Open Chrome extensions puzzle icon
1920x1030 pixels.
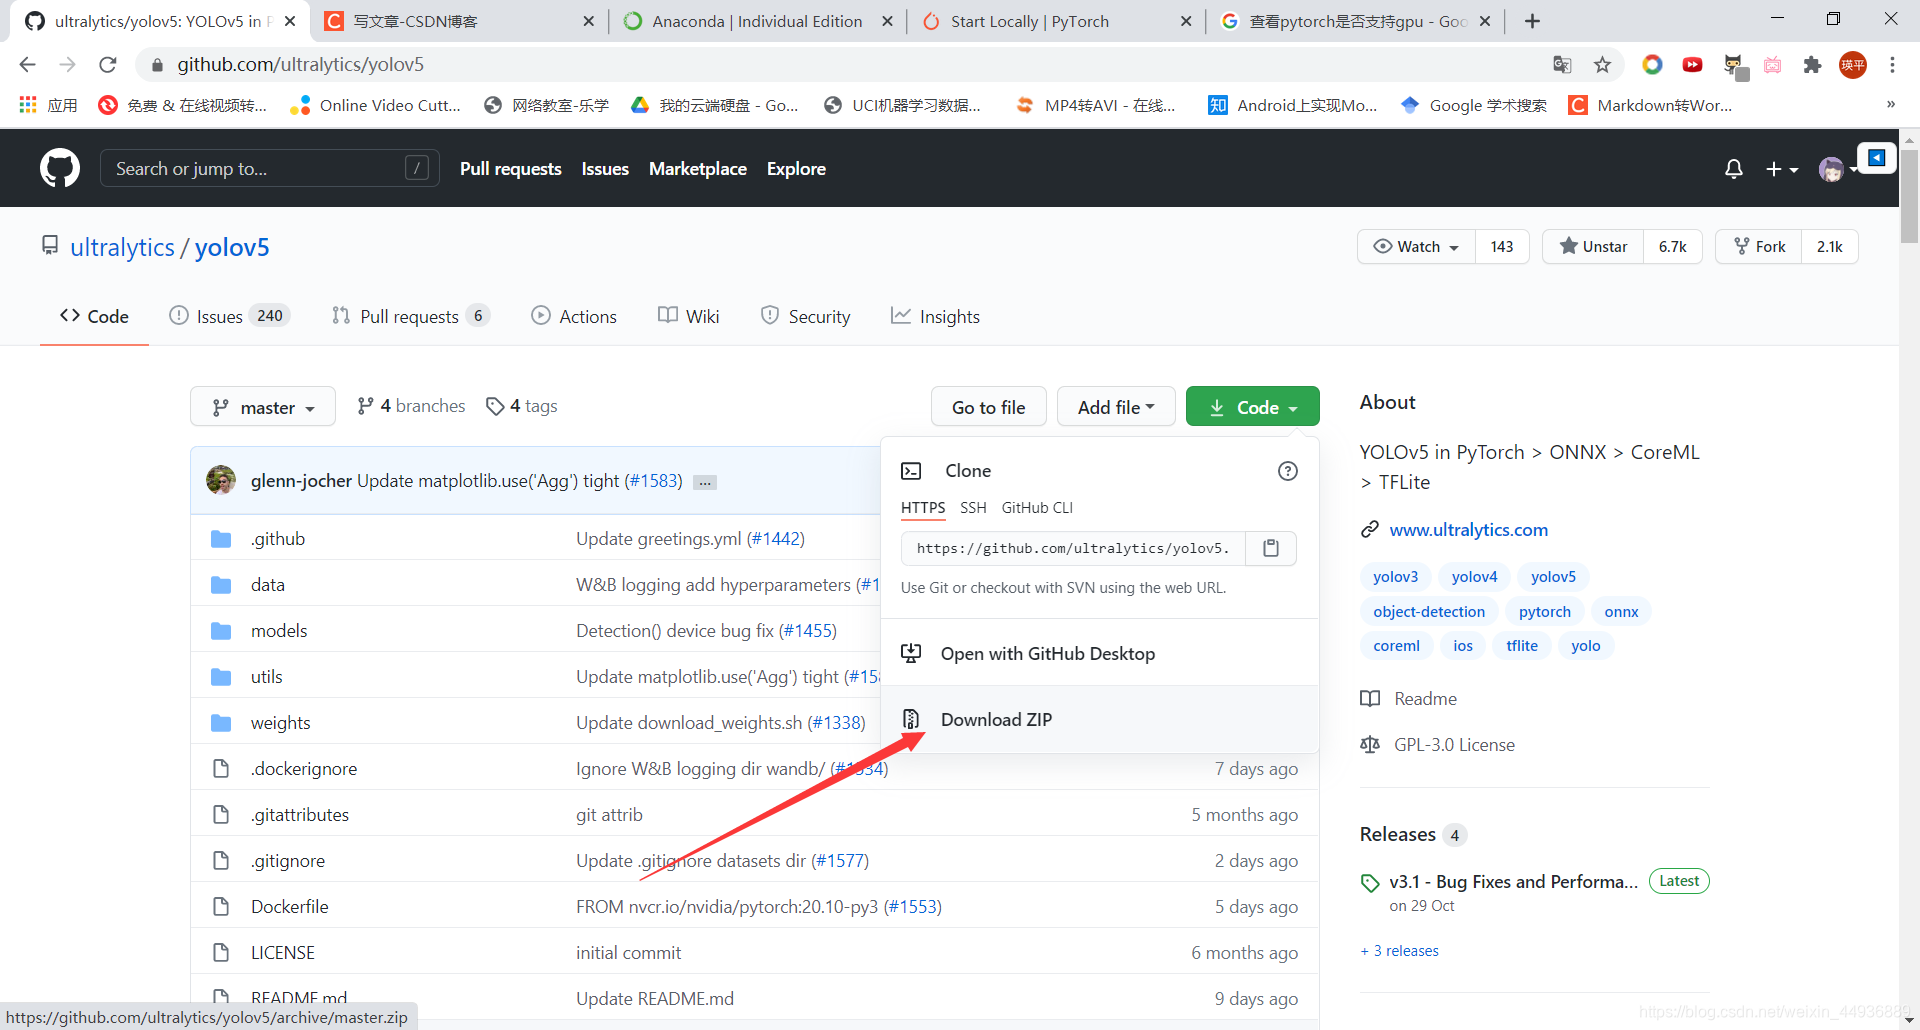pos(1812,65)
